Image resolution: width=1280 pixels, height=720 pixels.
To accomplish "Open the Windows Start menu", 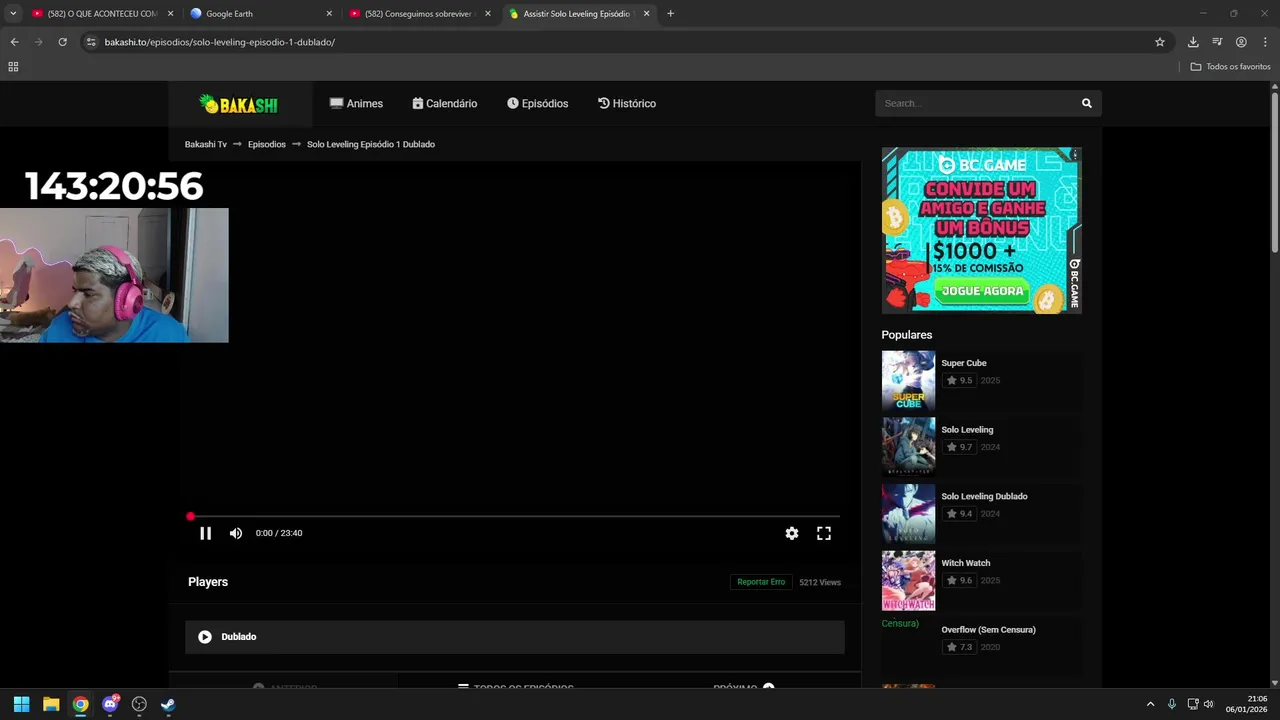I will coord(21,704).
